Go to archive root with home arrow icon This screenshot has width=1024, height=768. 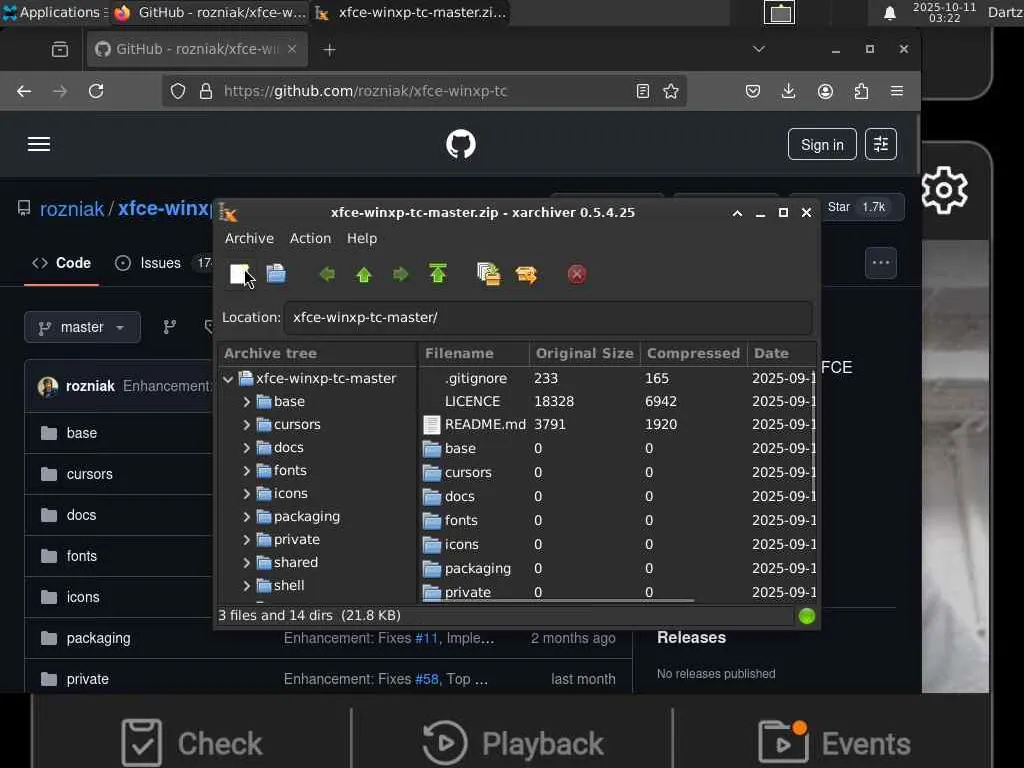(438, 274)
